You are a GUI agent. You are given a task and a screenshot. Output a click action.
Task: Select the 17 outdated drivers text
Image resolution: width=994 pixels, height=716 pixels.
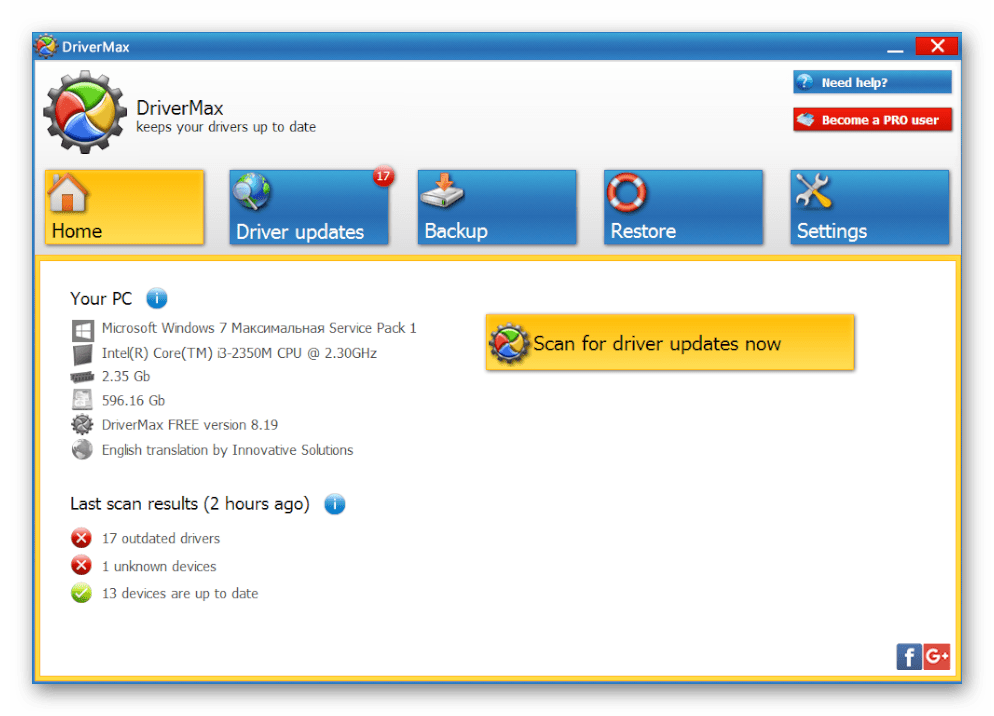tap(161, 538)
